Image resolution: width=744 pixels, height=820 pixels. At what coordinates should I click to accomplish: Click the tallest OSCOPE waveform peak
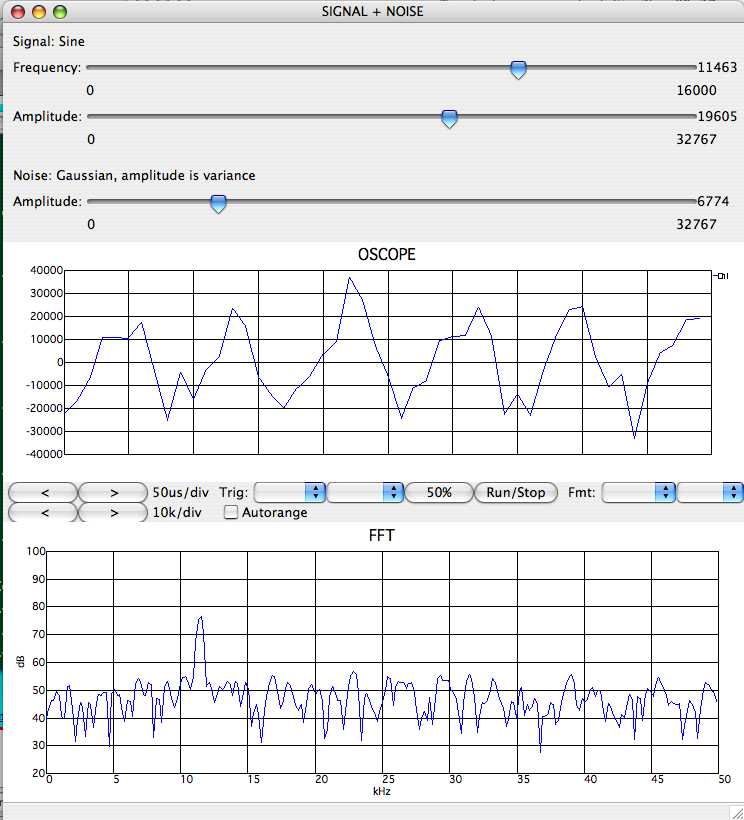pyautogui.click(x=350, y=278)
